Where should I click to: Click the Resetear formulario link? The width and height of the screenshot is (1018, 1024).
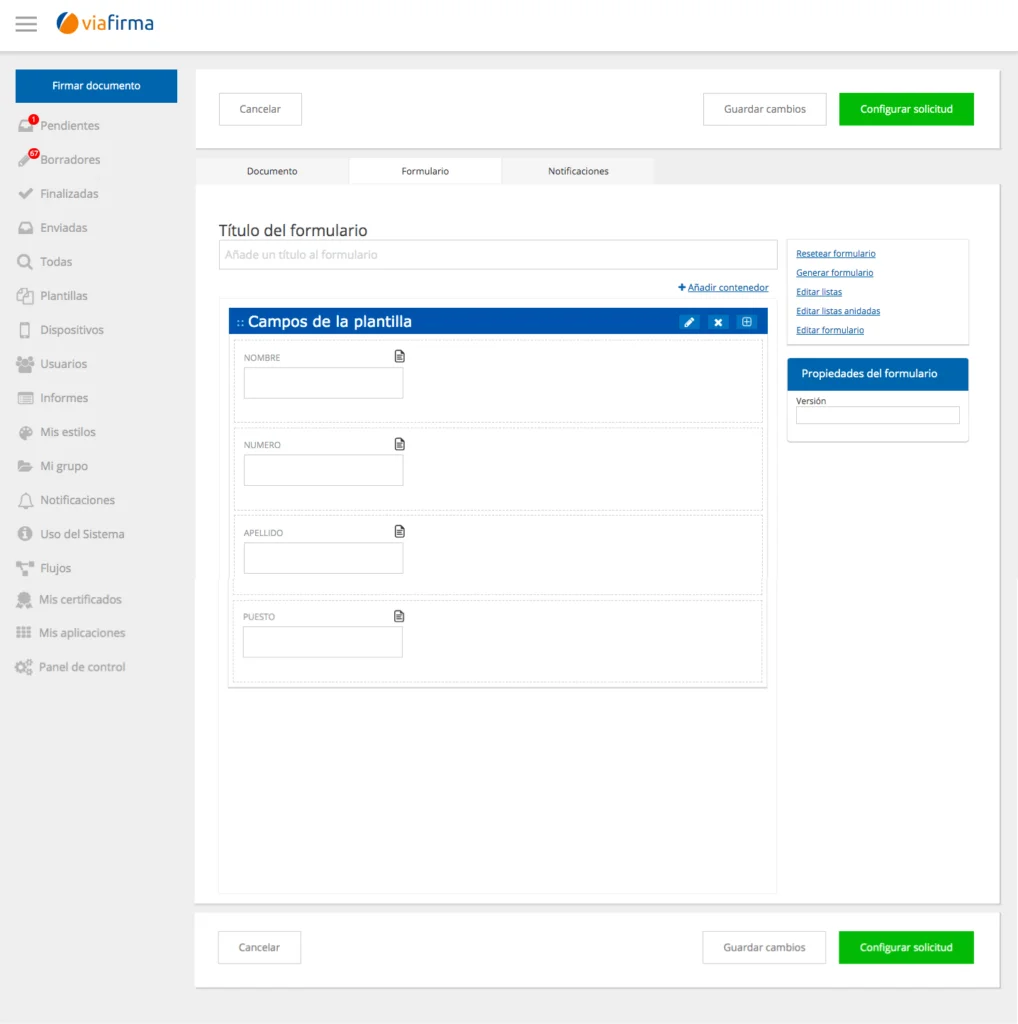coord(835,253)
